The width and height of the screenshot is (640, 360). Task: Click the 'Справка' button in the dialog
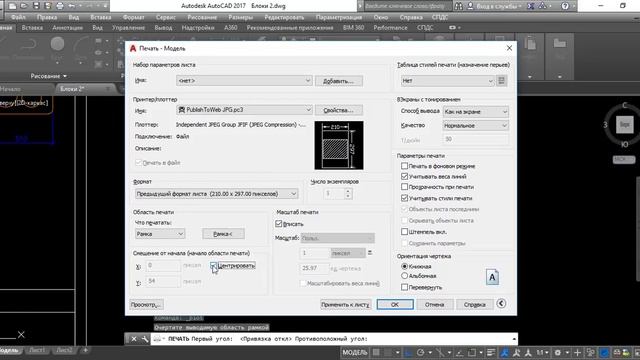pos(474,304)
